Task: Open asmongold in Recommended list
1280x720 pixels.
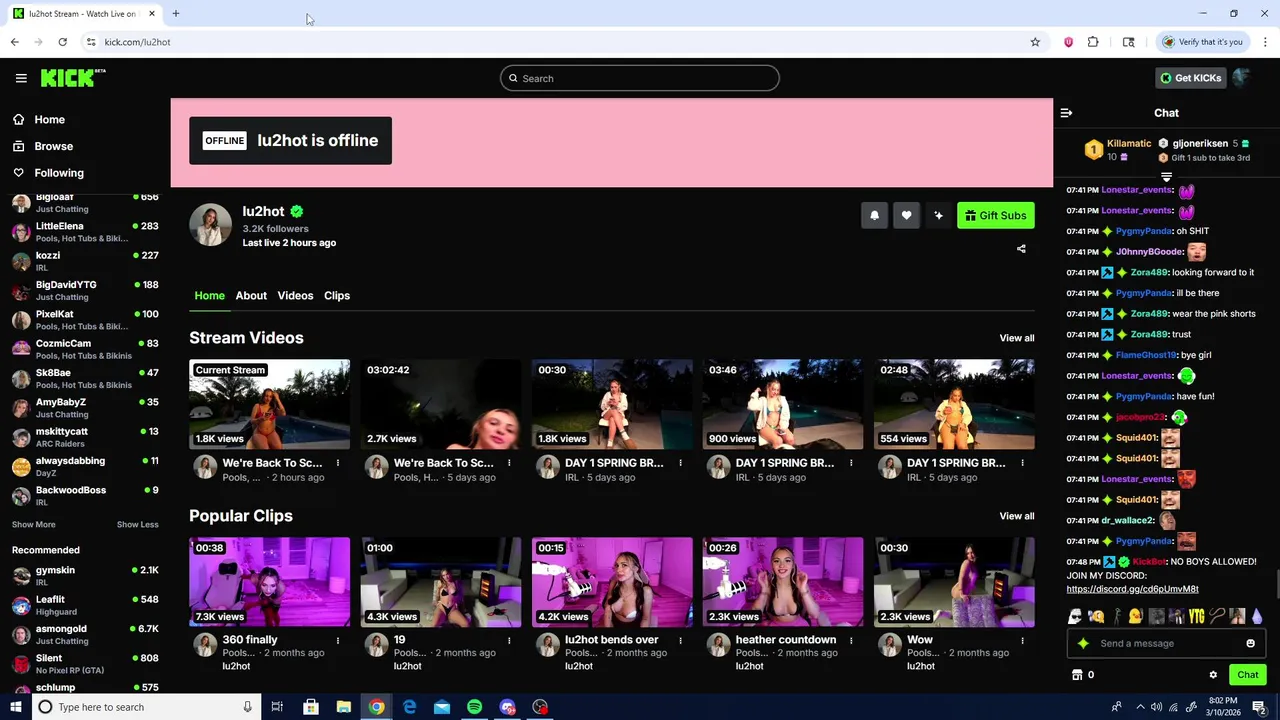Action: click(85, 635)
